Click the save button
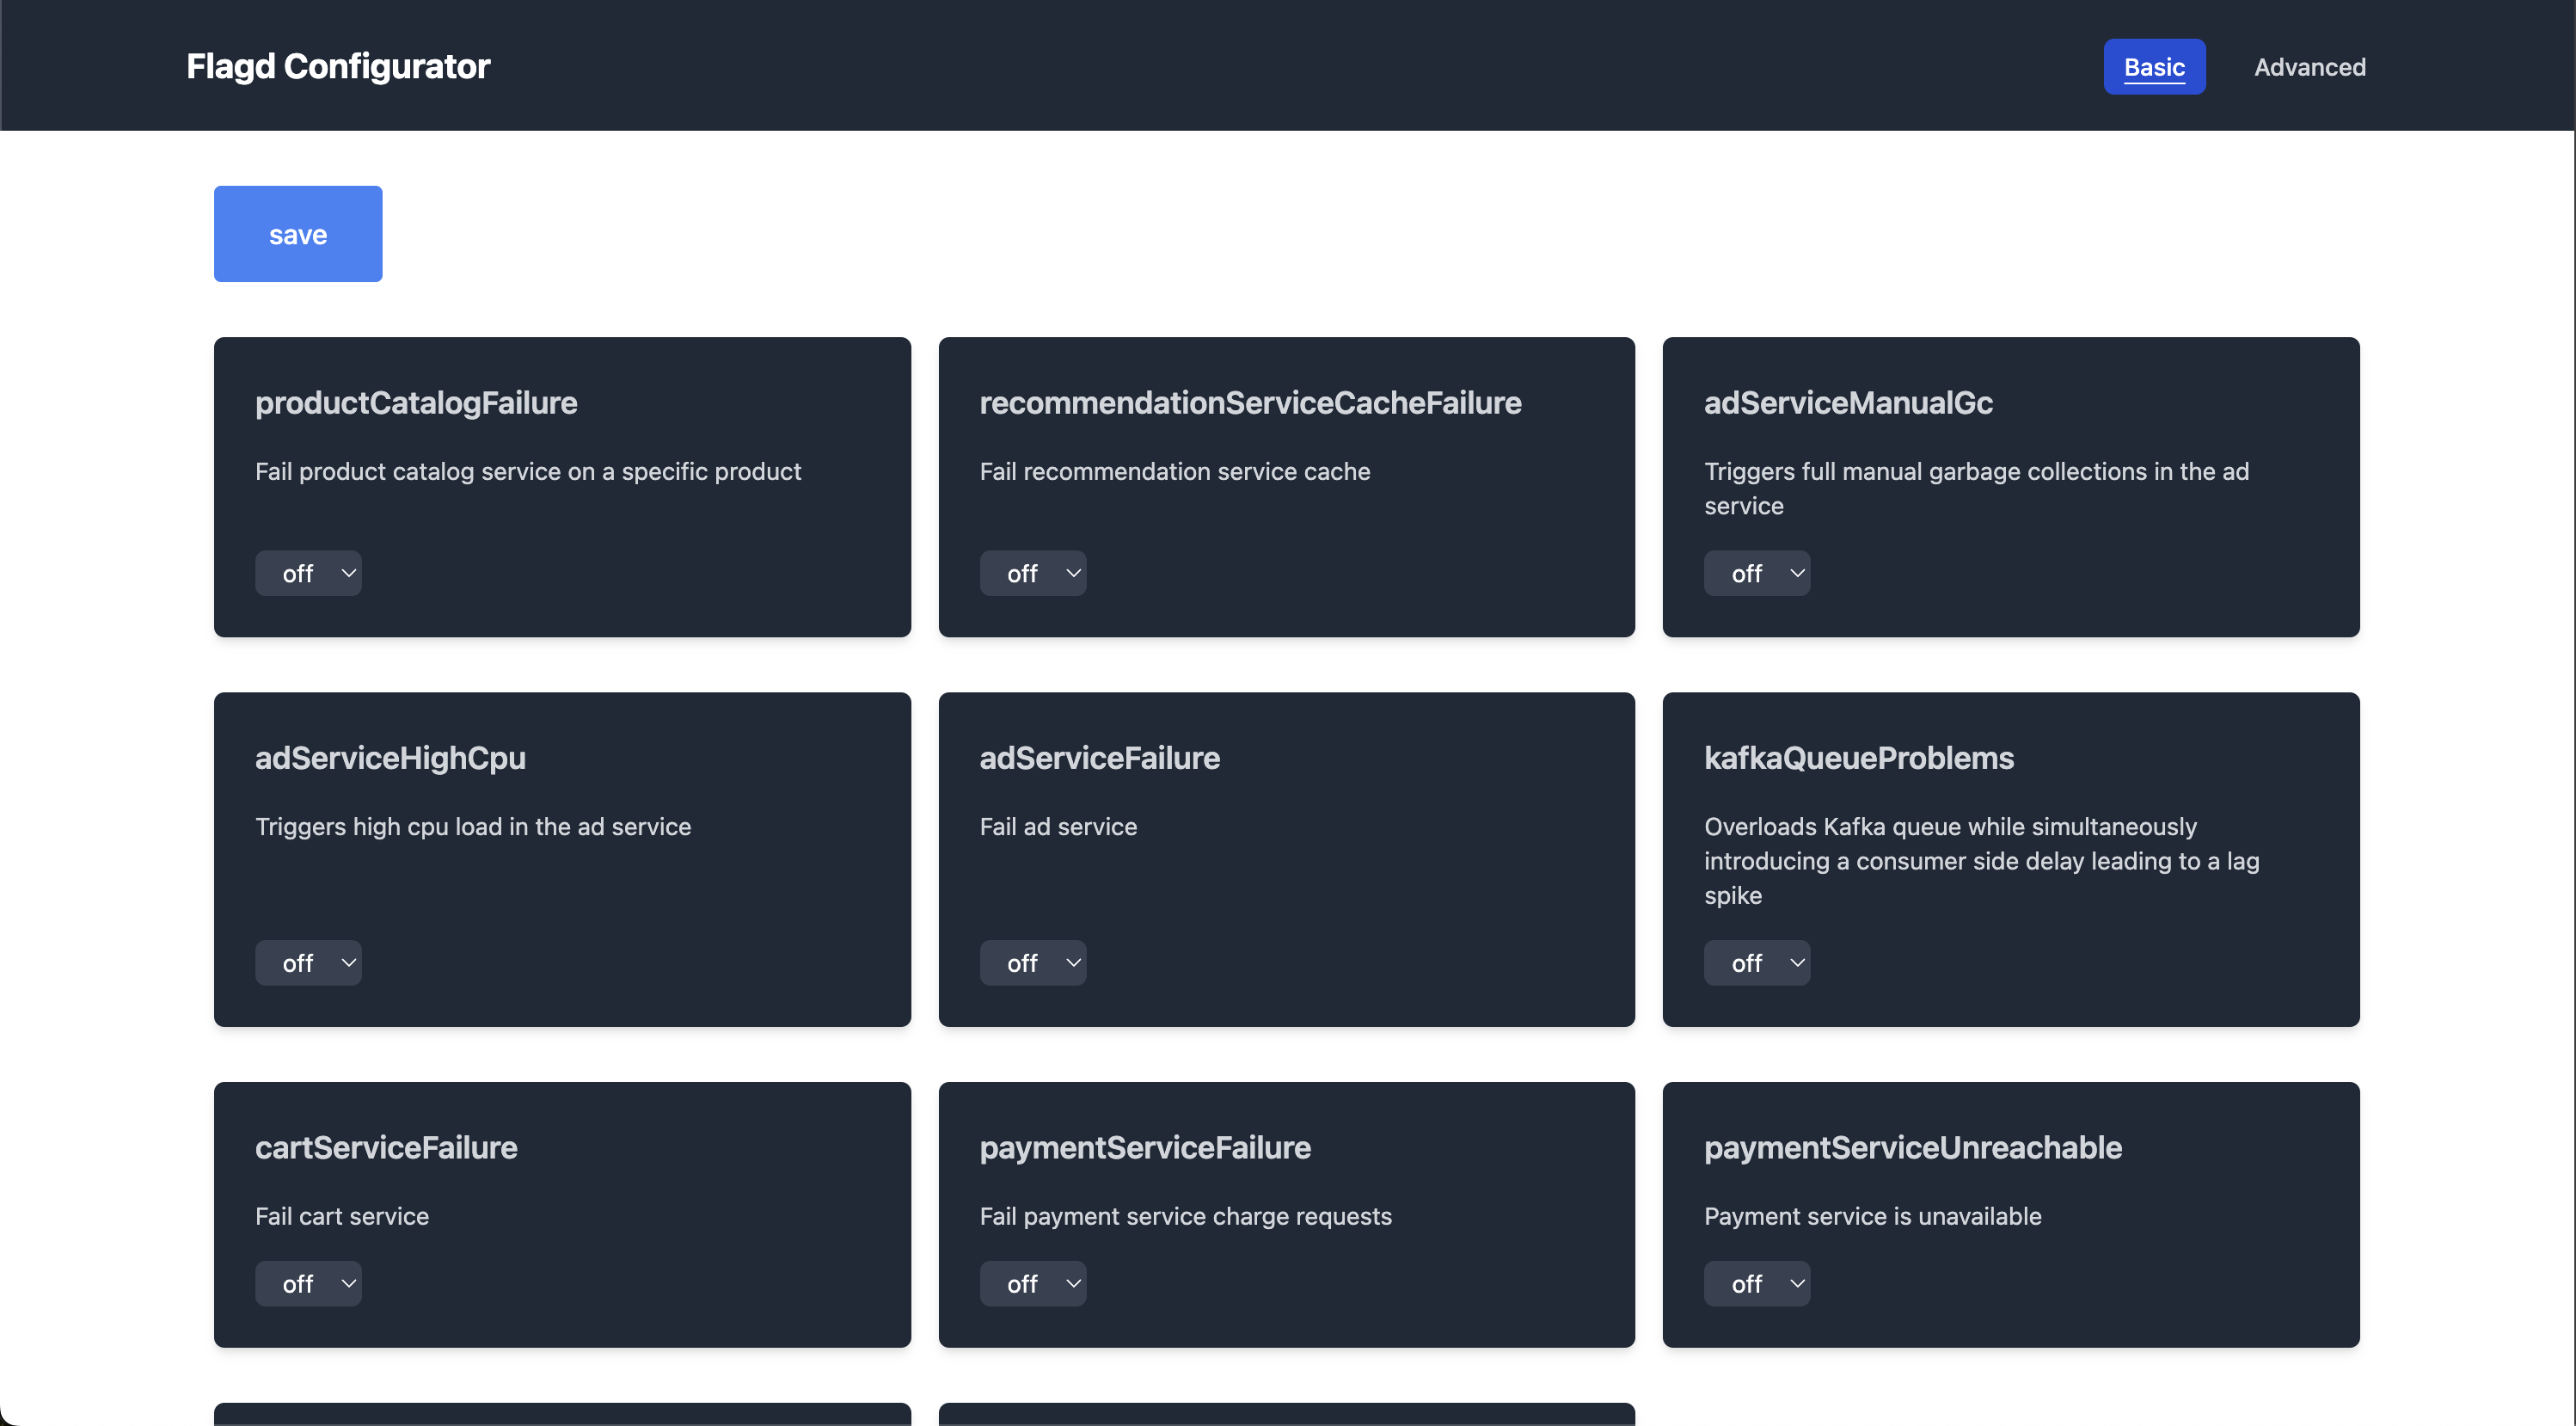 pyautogui.click(x=297, y=233)
